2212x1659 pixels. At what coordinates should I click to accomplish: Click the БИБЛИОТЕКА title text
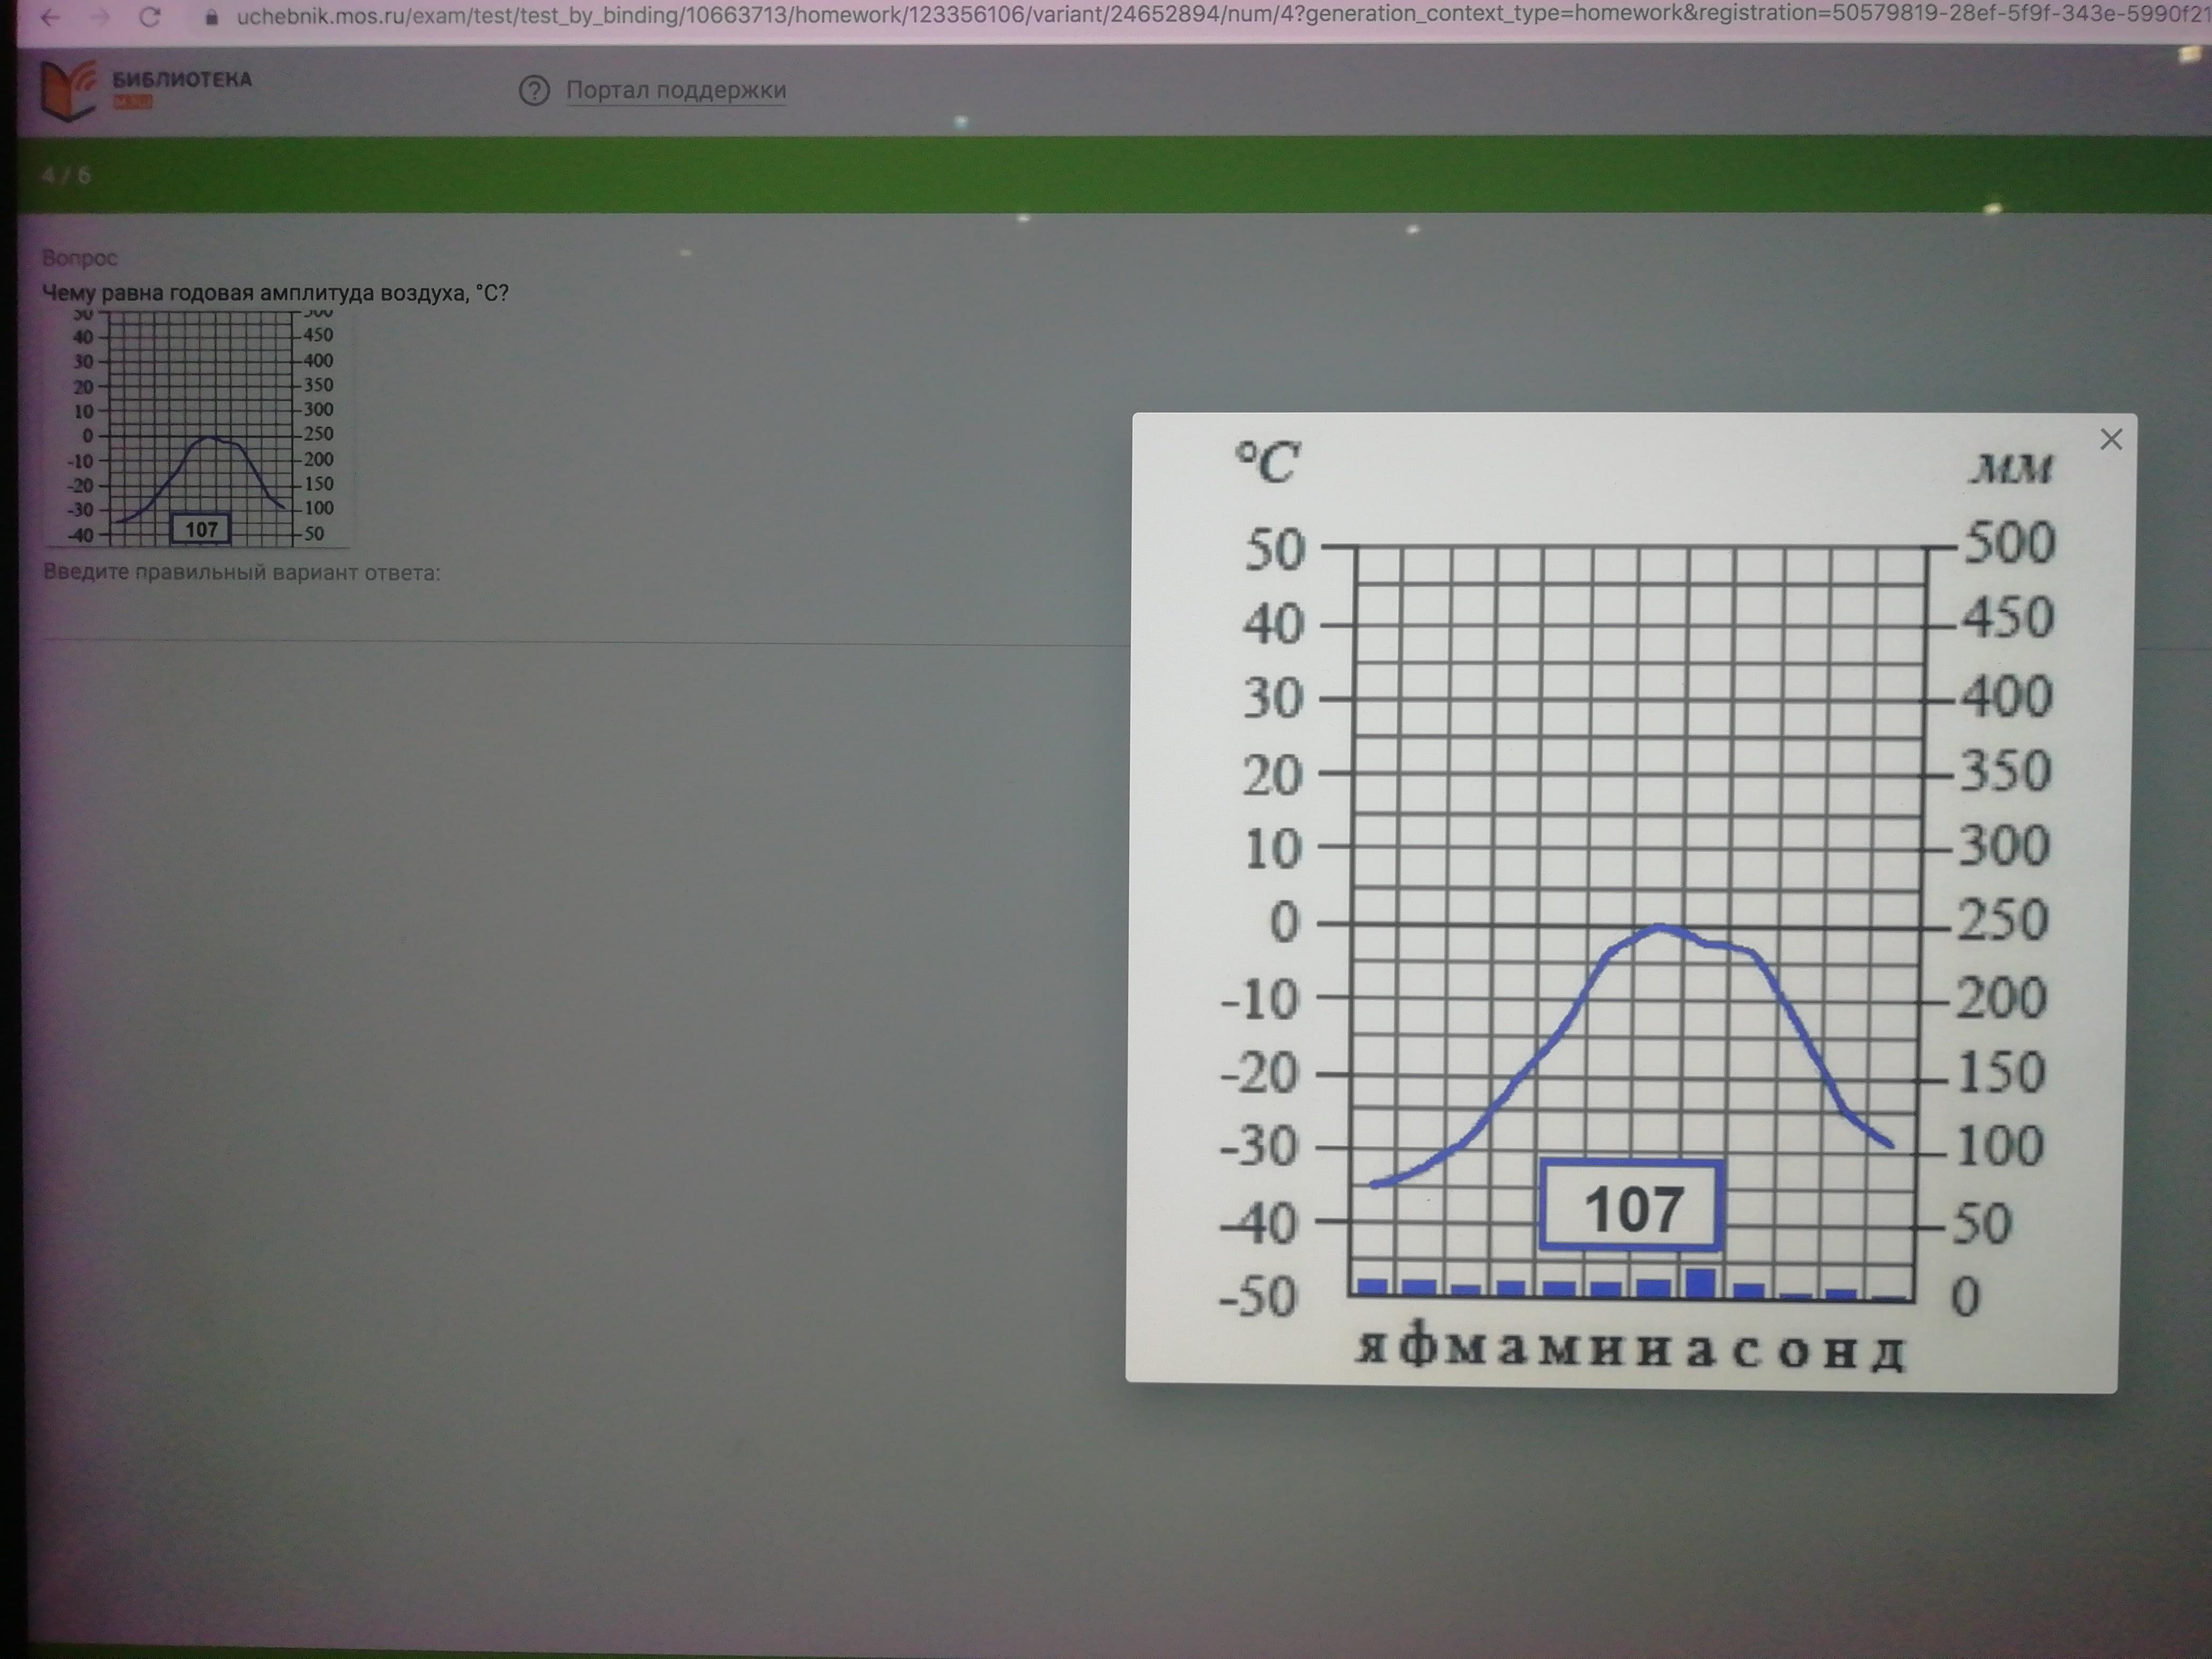pyautogui.click(x=182, y=80)
